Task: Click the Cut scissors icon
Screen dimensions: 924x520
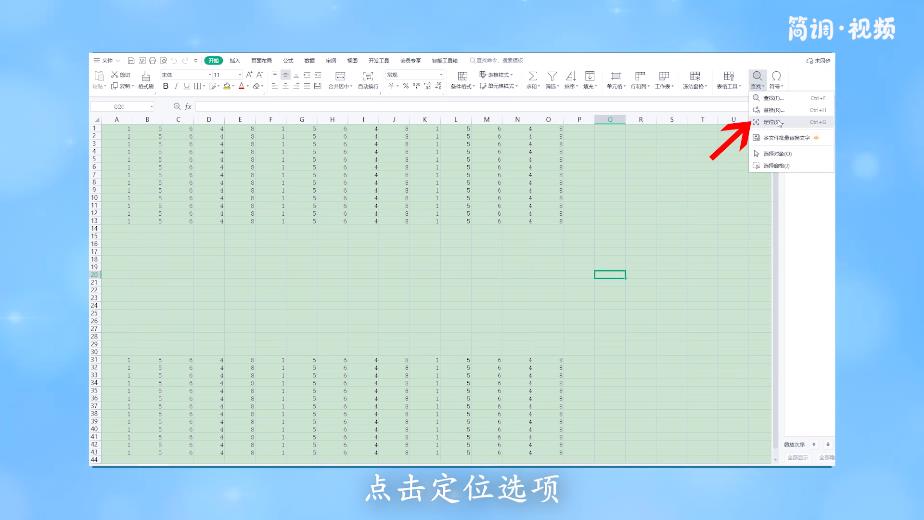Action: pyautogui.click(x=114, y=75)
